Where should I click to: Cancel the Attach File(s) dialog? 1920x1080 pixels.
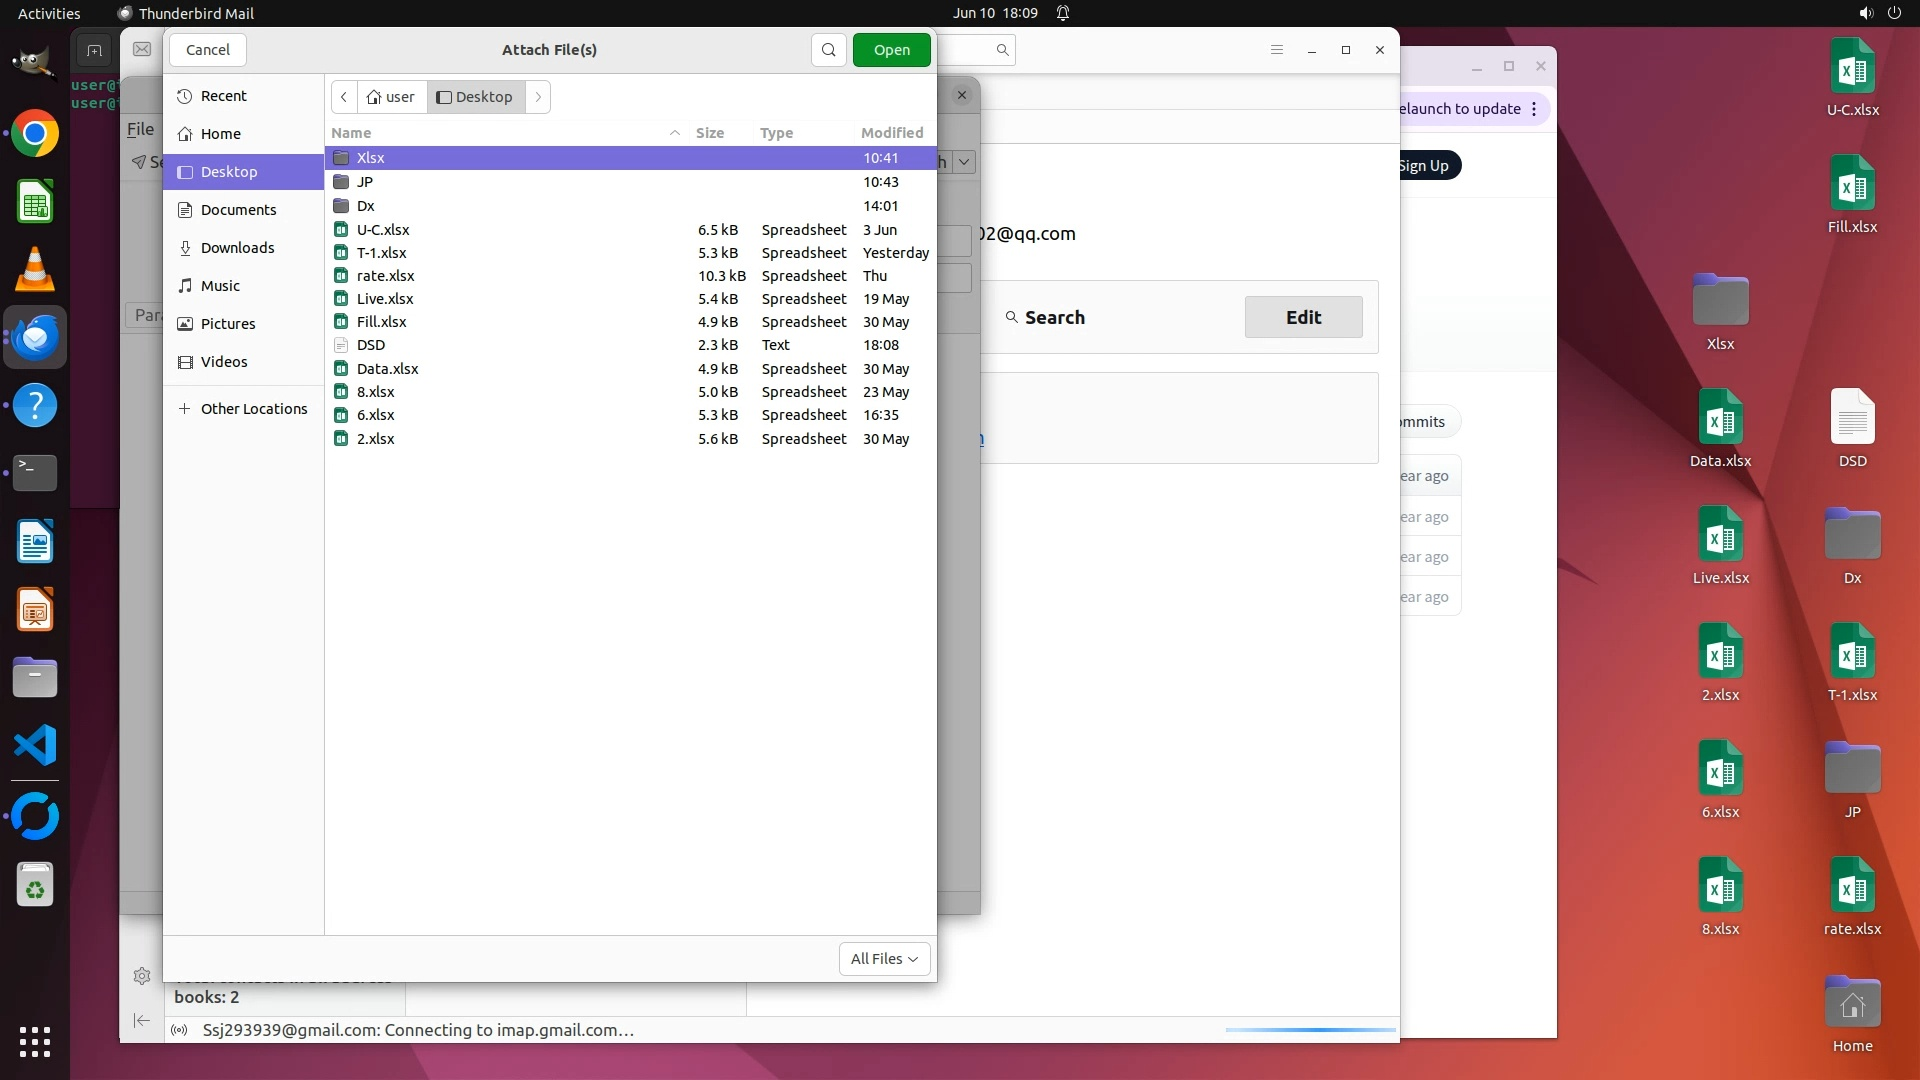click(208, 50)
